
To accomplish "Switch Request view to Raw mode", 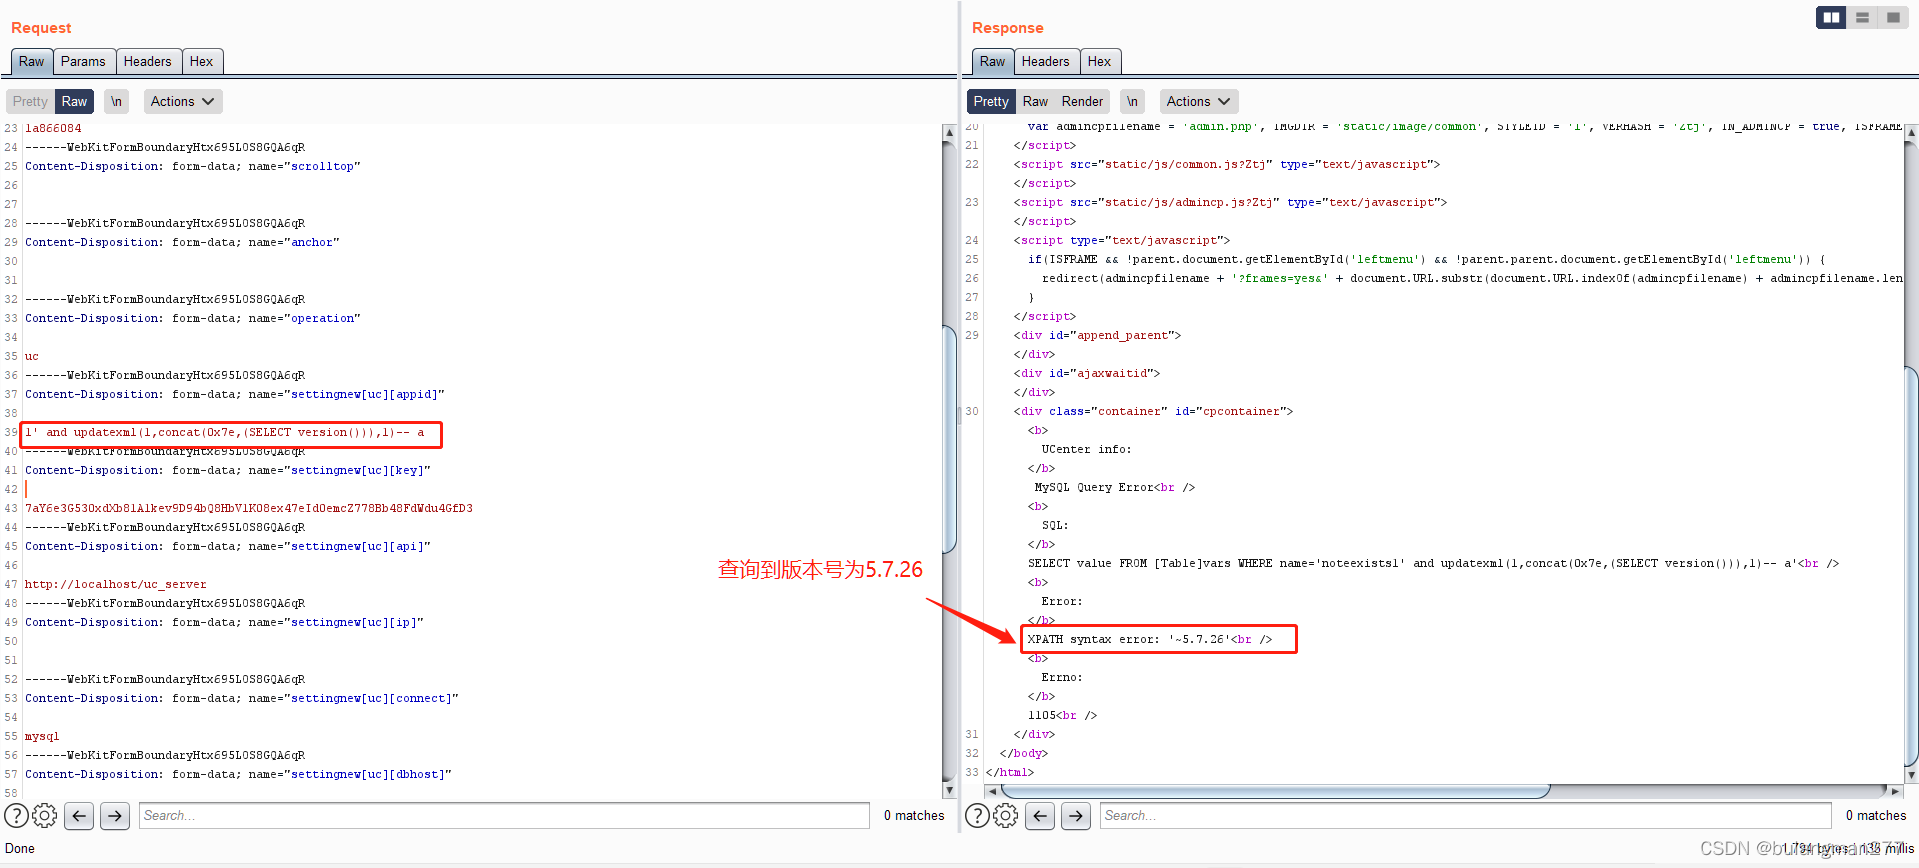I will click(74, 101).
